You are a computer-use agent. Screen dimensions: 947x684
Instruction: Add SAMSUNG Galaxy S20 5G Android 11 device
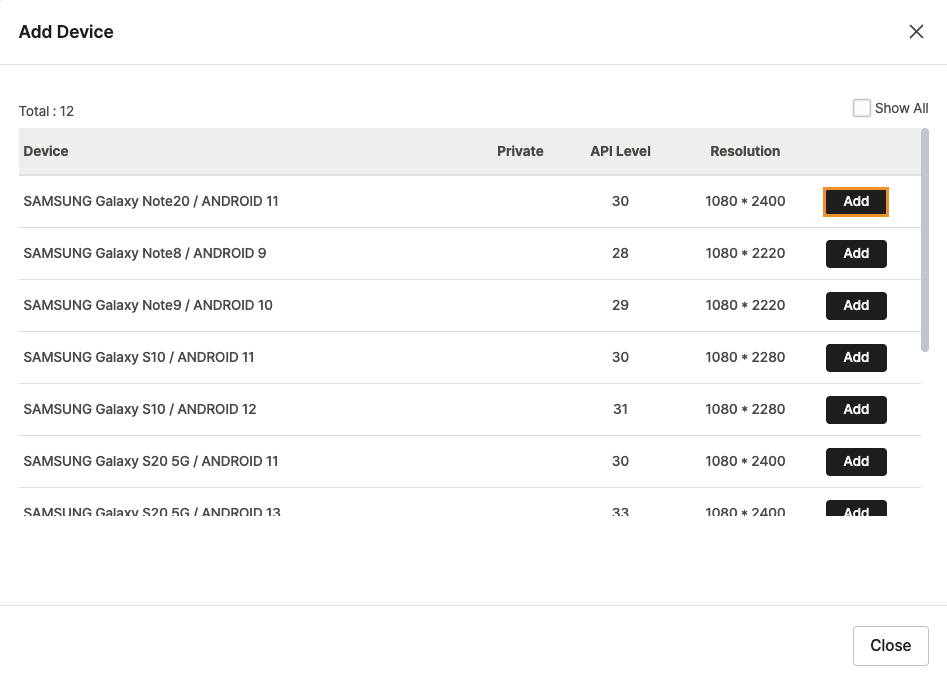pyautogui.click(x=856, y=461)
